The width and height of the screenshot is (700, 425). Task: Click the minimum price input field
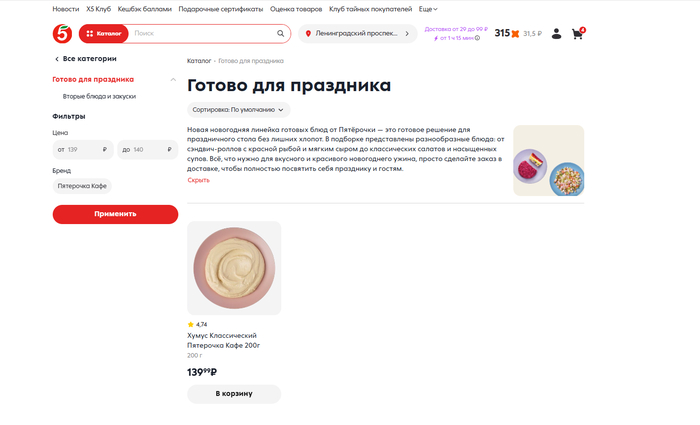tap(82, 149)
